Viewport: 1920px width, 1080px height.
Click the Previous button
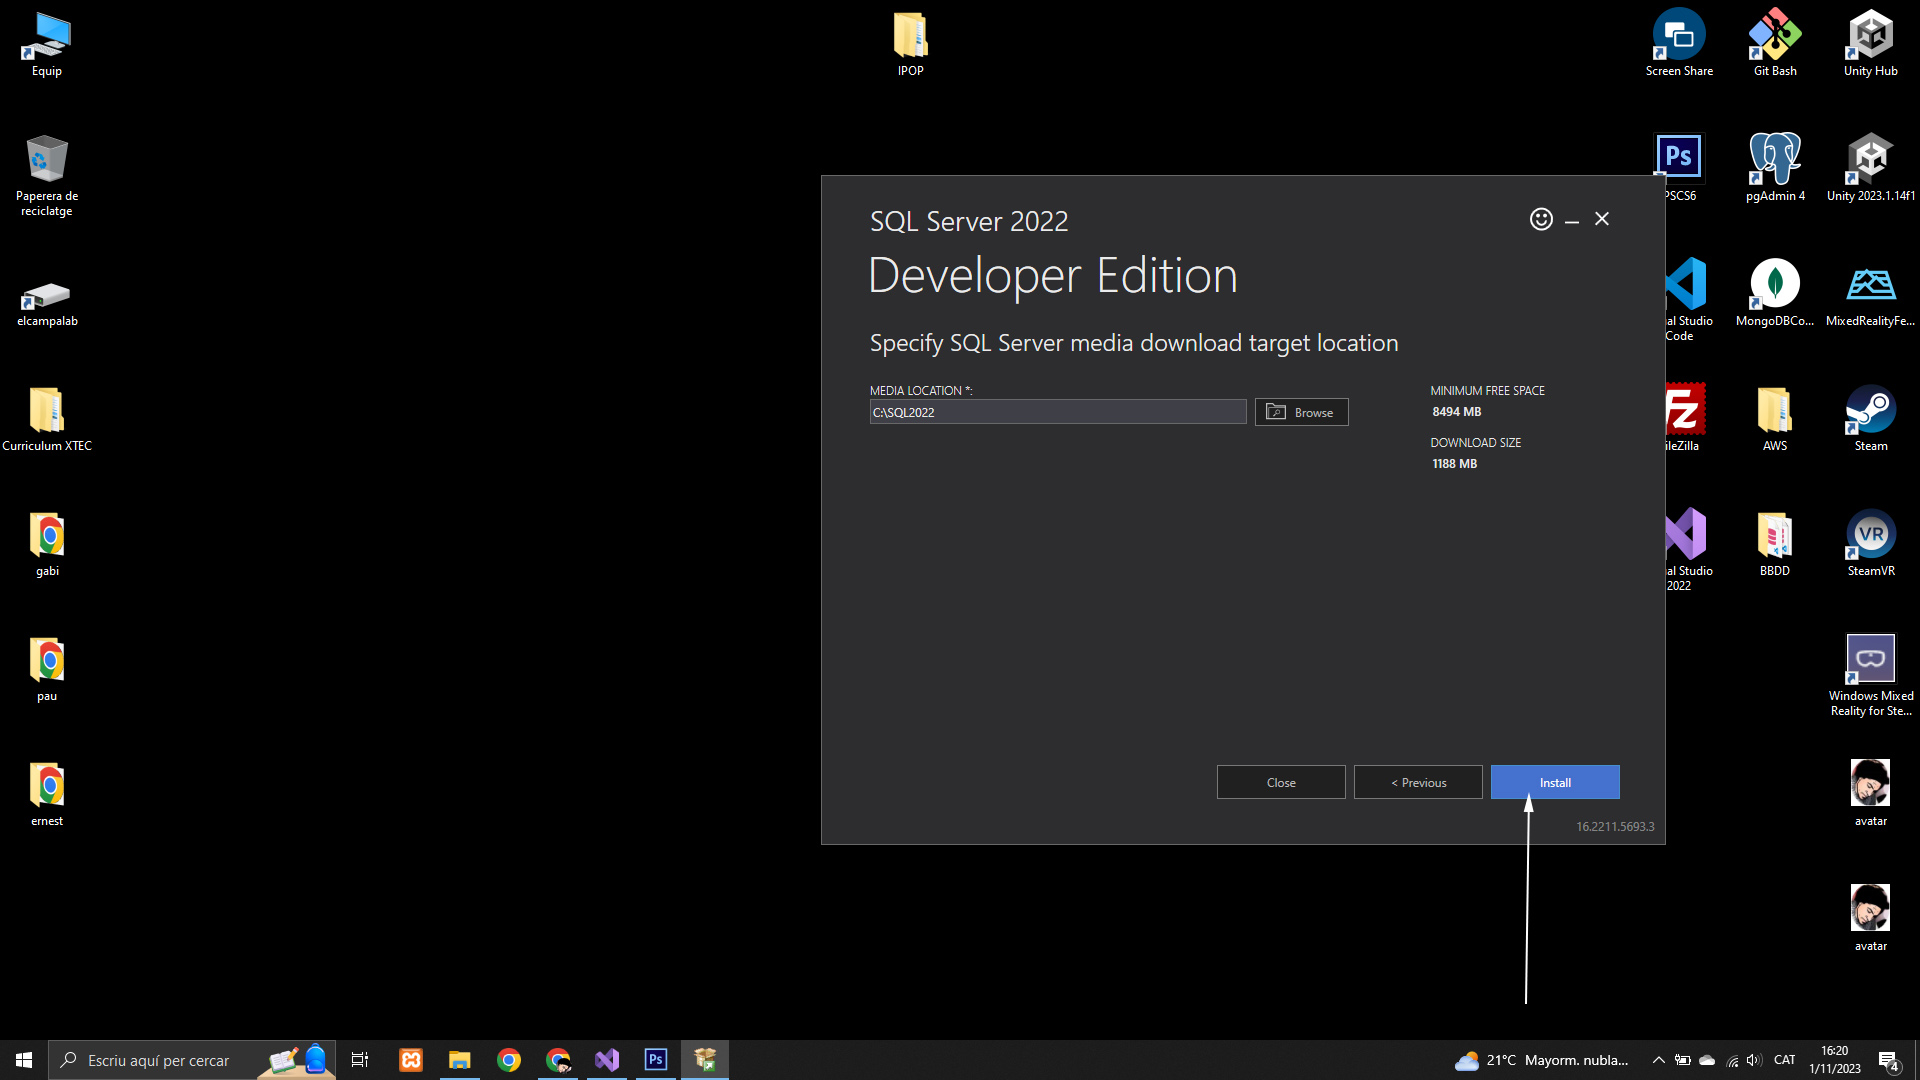[1418, 782]
